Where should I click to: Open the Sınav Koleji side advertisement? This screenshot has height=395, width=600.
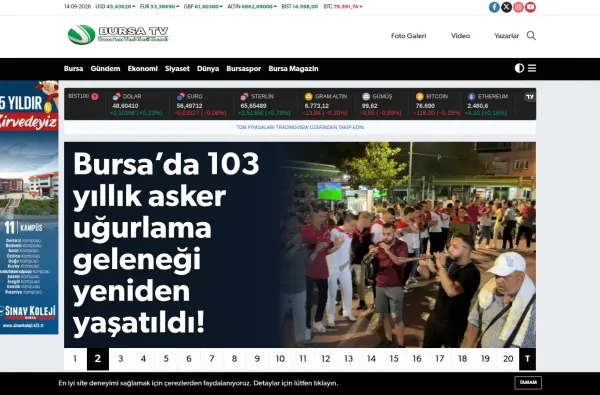point(29,207)
